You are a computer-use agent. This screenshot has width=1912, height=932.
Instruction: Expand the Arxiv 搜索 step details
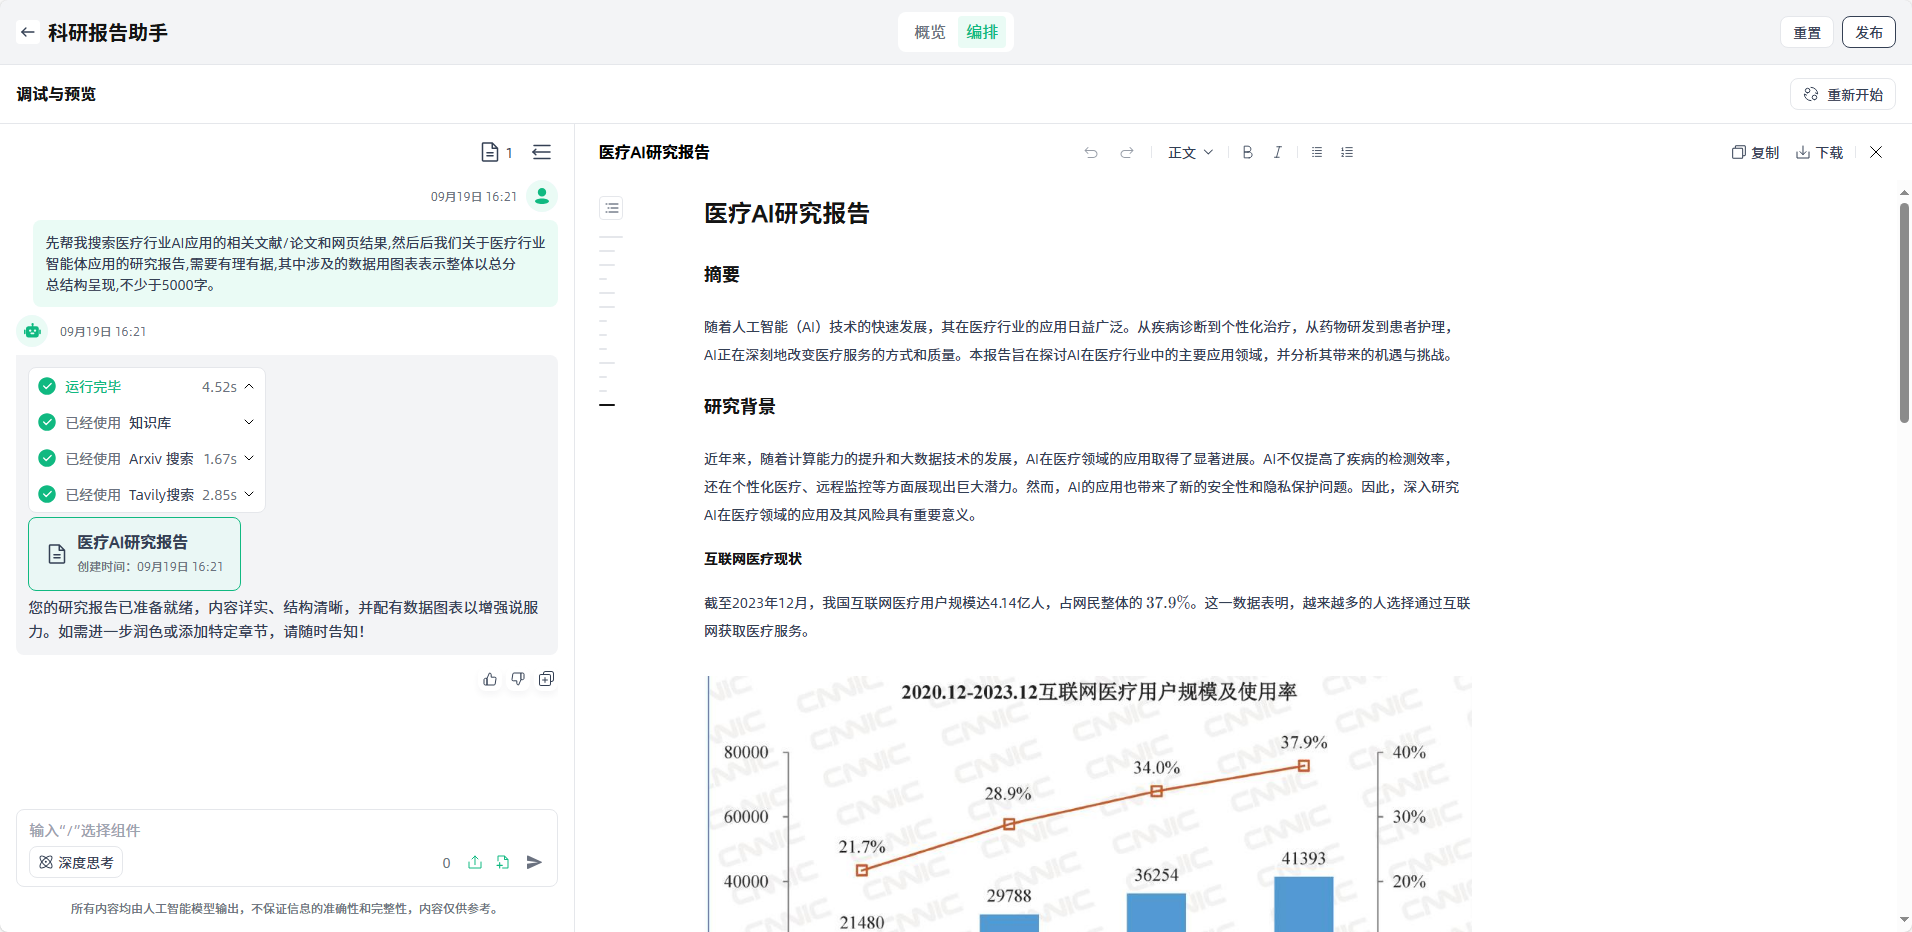click(x=249, y=459)
